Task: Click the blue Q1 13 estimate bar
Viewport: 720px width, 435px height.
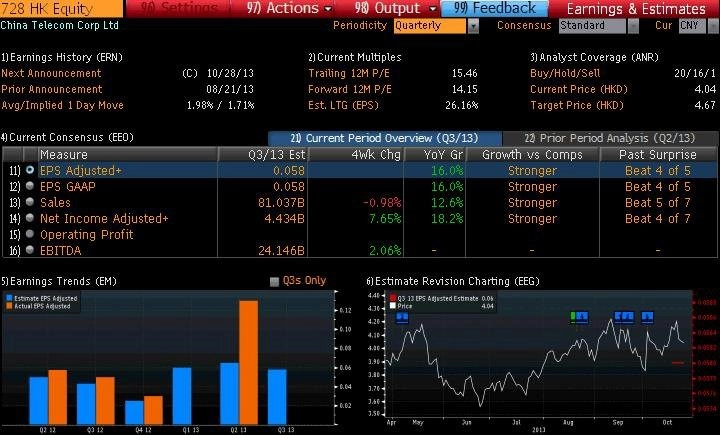Action: point(182,395)
